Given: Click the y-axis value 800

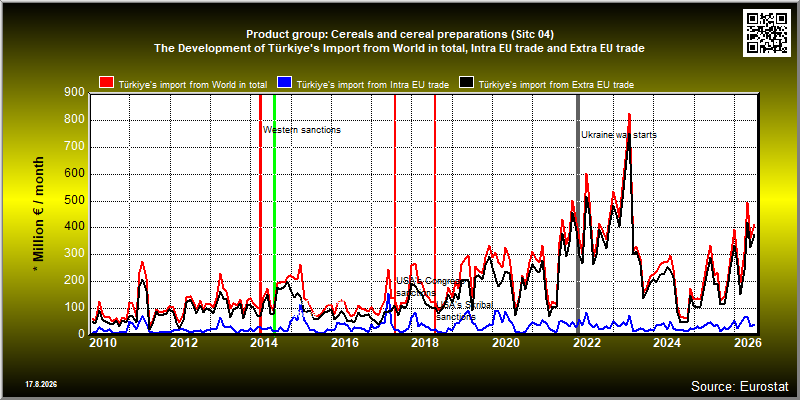Looking at the screenshot, I should [x=76, y=120].
